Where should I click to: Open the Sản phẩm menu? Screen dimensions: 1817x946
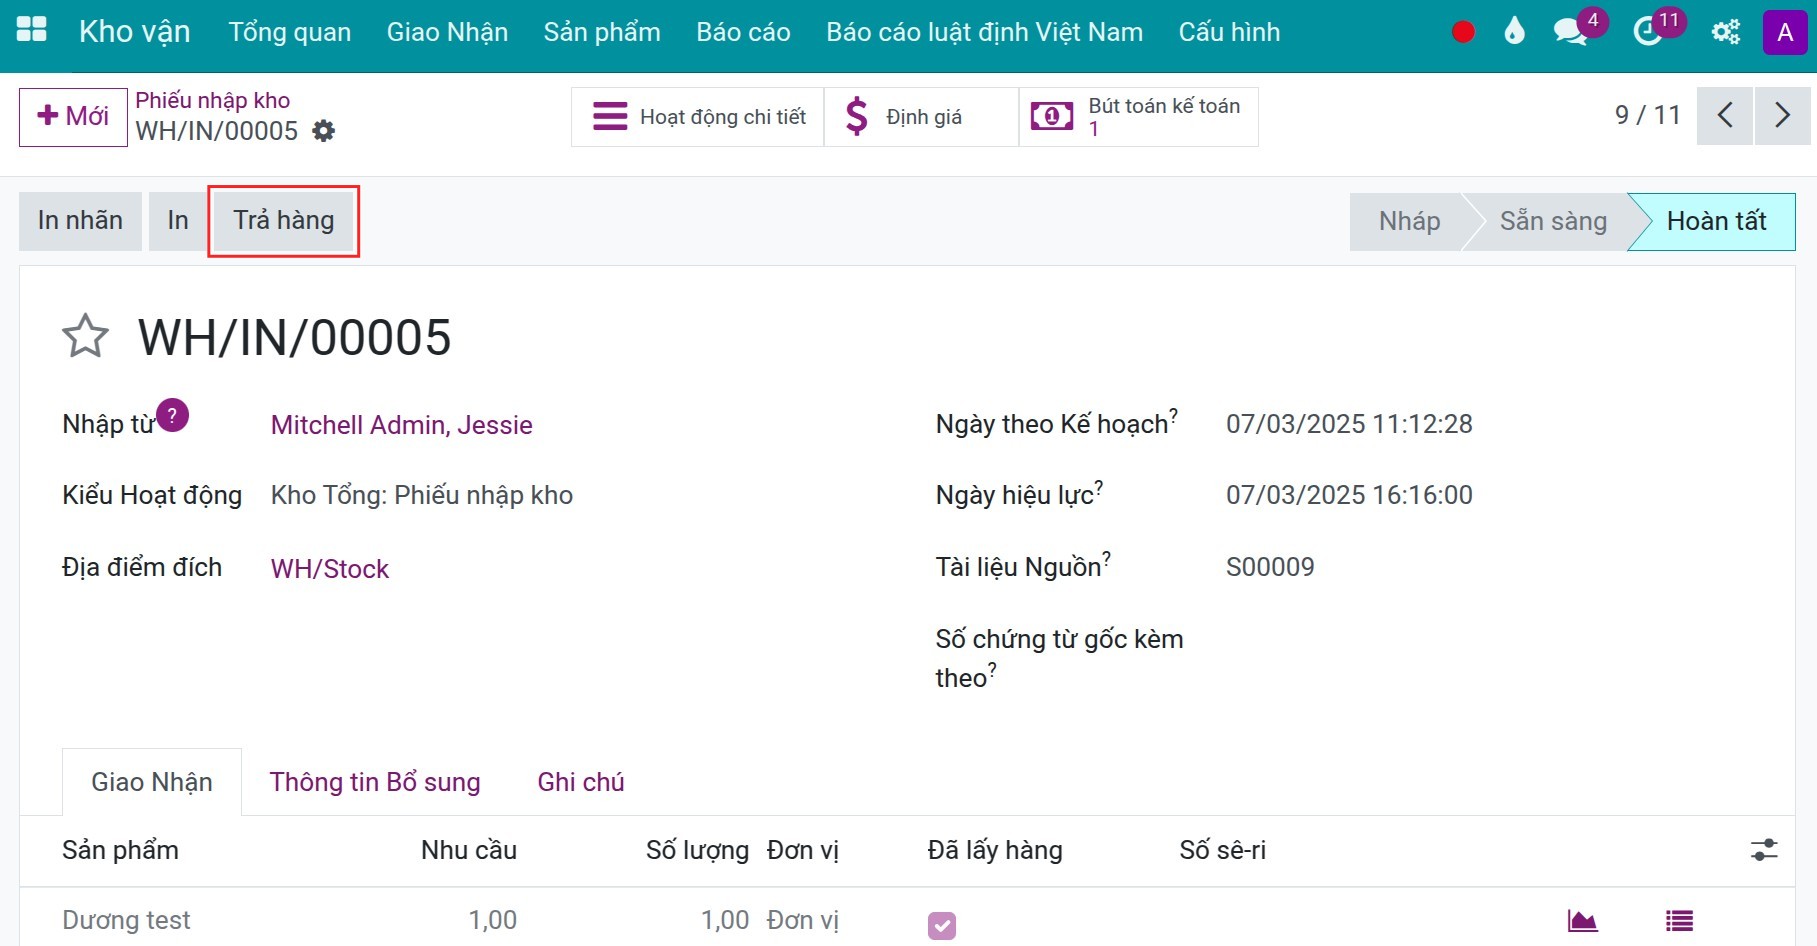point(602,32)
